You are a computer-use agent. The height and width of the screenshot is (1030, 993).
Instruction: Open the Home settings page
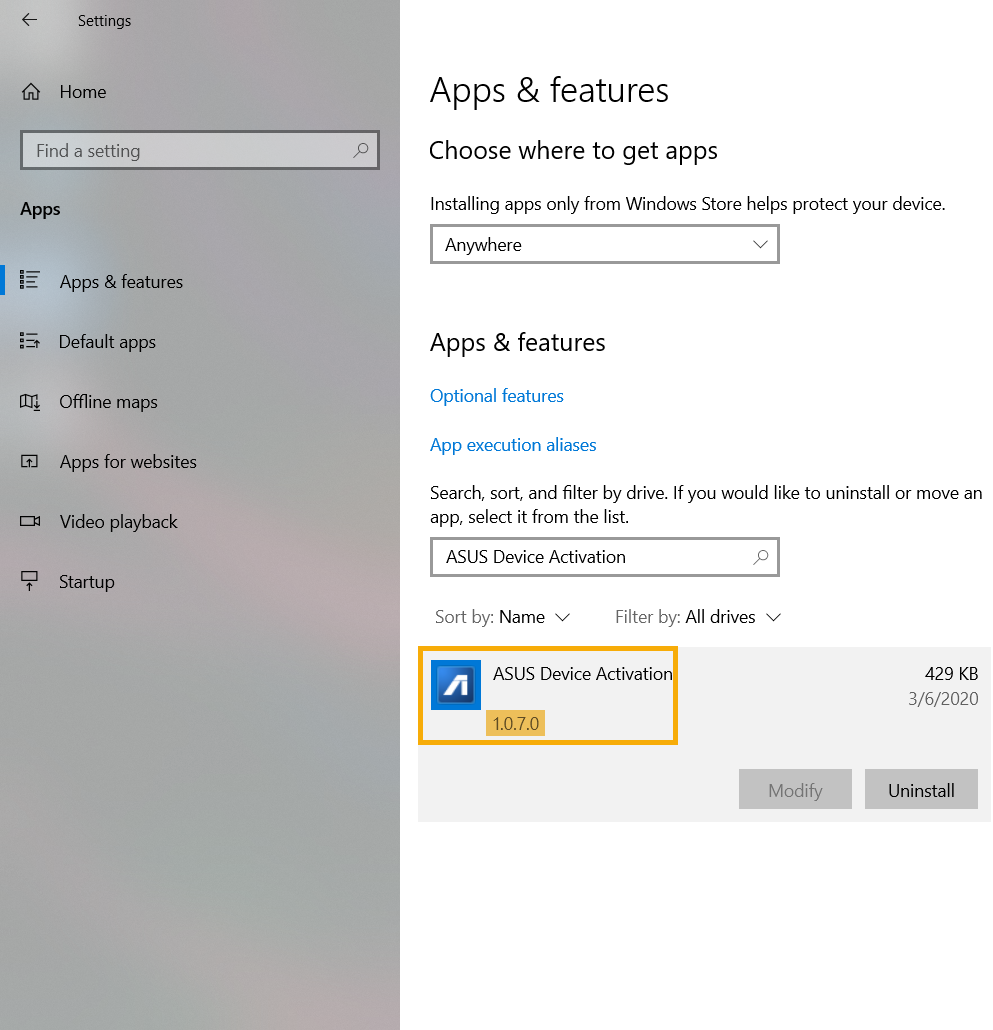[83, 92]
